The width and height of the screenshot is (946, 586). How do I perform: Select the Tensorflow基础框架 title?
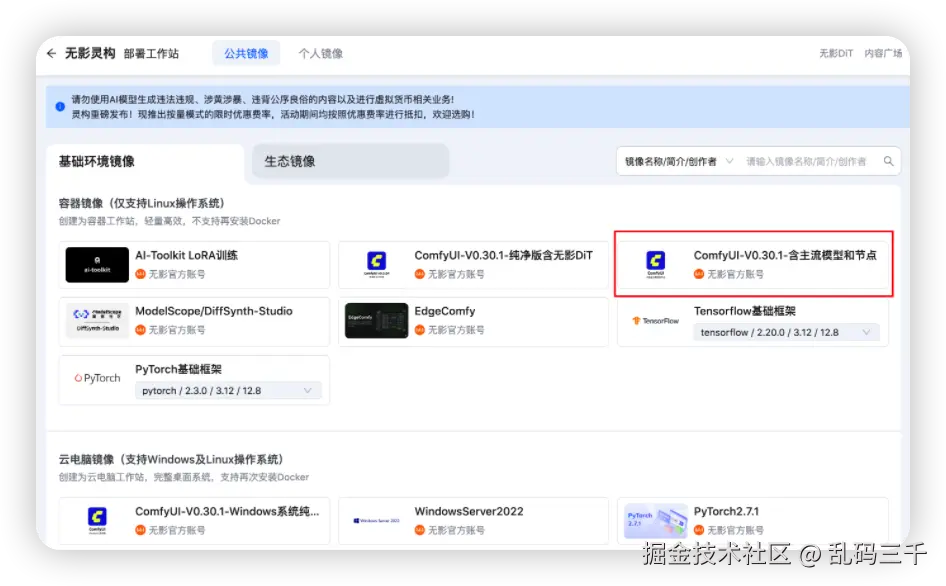744,311
